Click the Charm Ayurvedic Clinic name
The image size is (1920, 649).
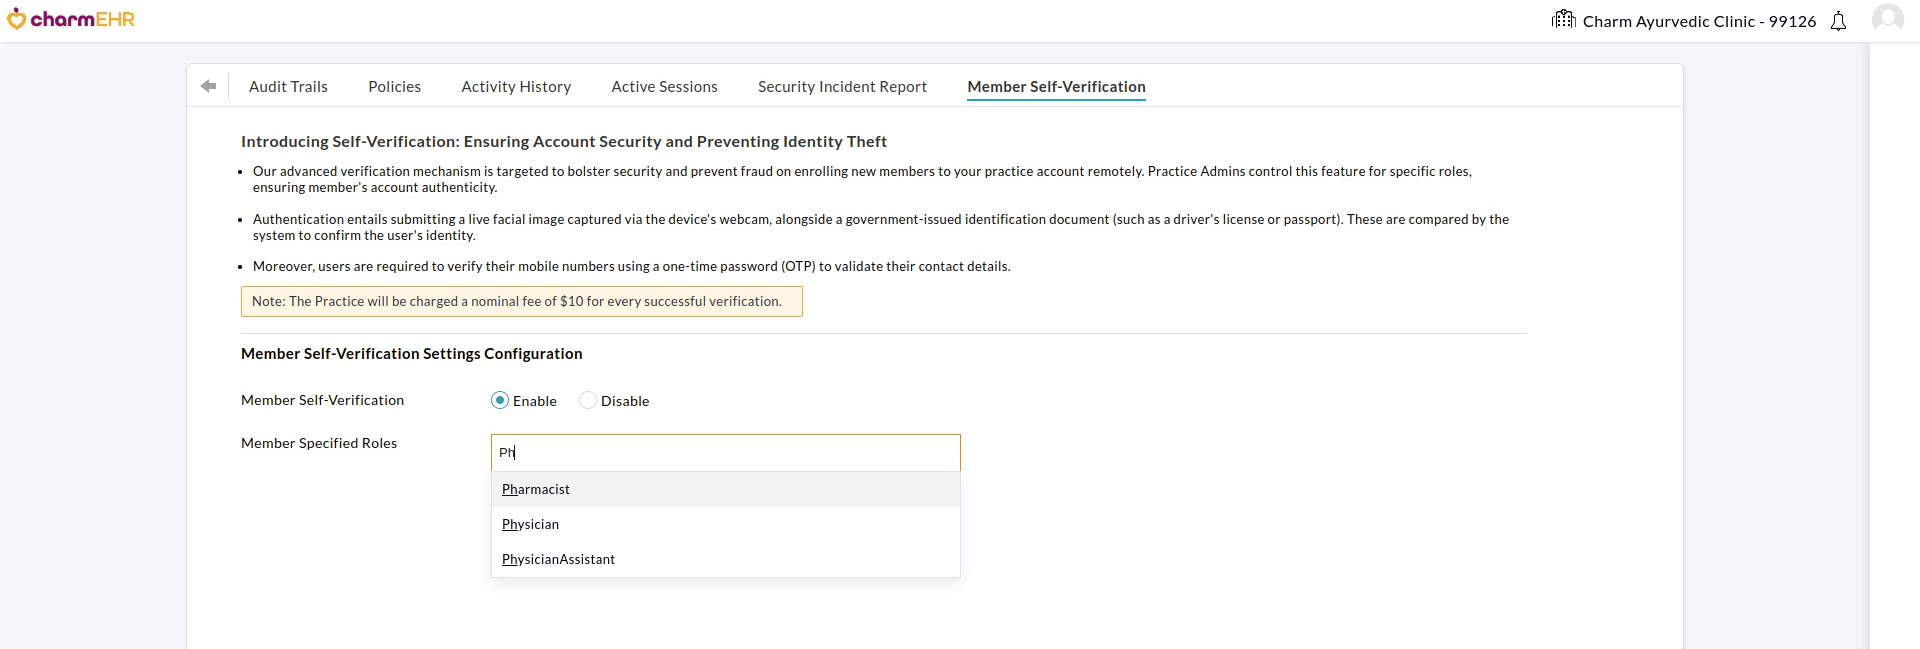tap(1699, 21)
